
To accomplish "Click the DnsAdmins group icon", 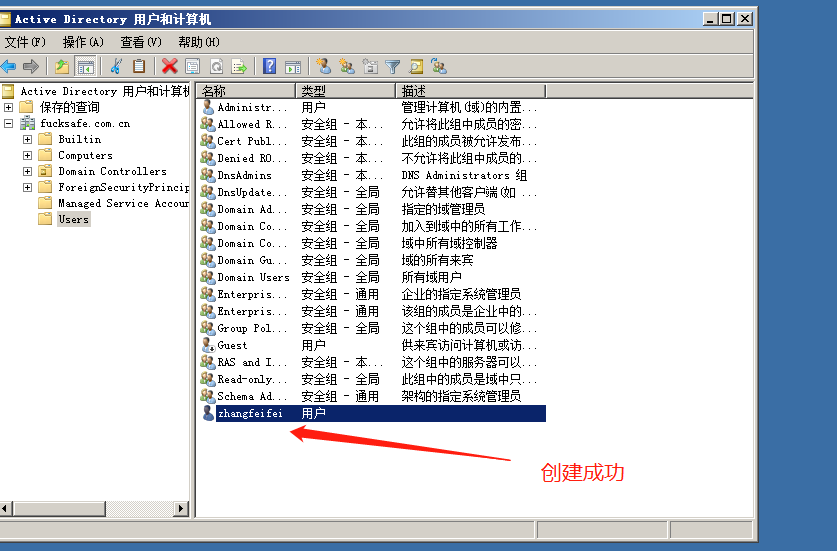I will coord(207,175).
